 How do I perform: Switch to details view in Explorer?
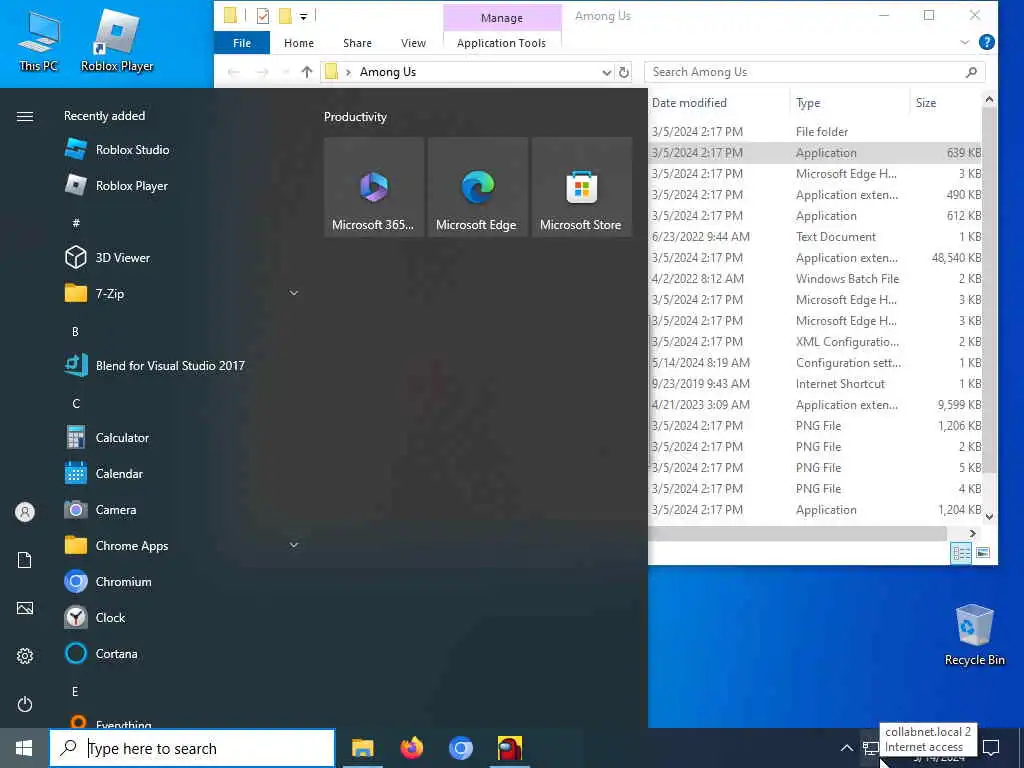(x=961, y=553)
